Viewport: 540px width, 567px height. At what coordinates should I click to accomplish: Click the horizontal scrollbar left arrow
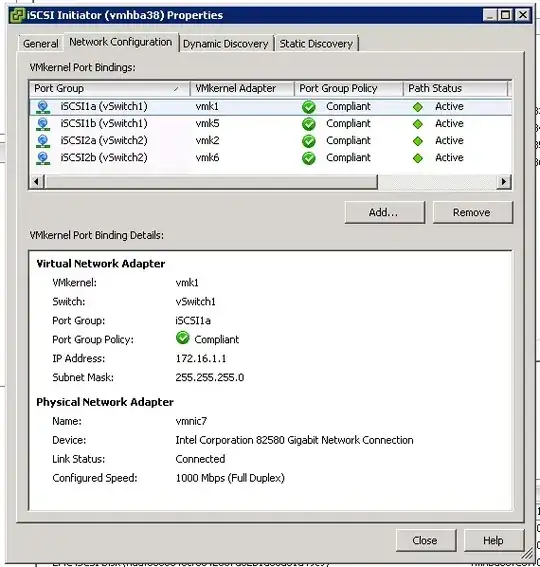(37, 182)
